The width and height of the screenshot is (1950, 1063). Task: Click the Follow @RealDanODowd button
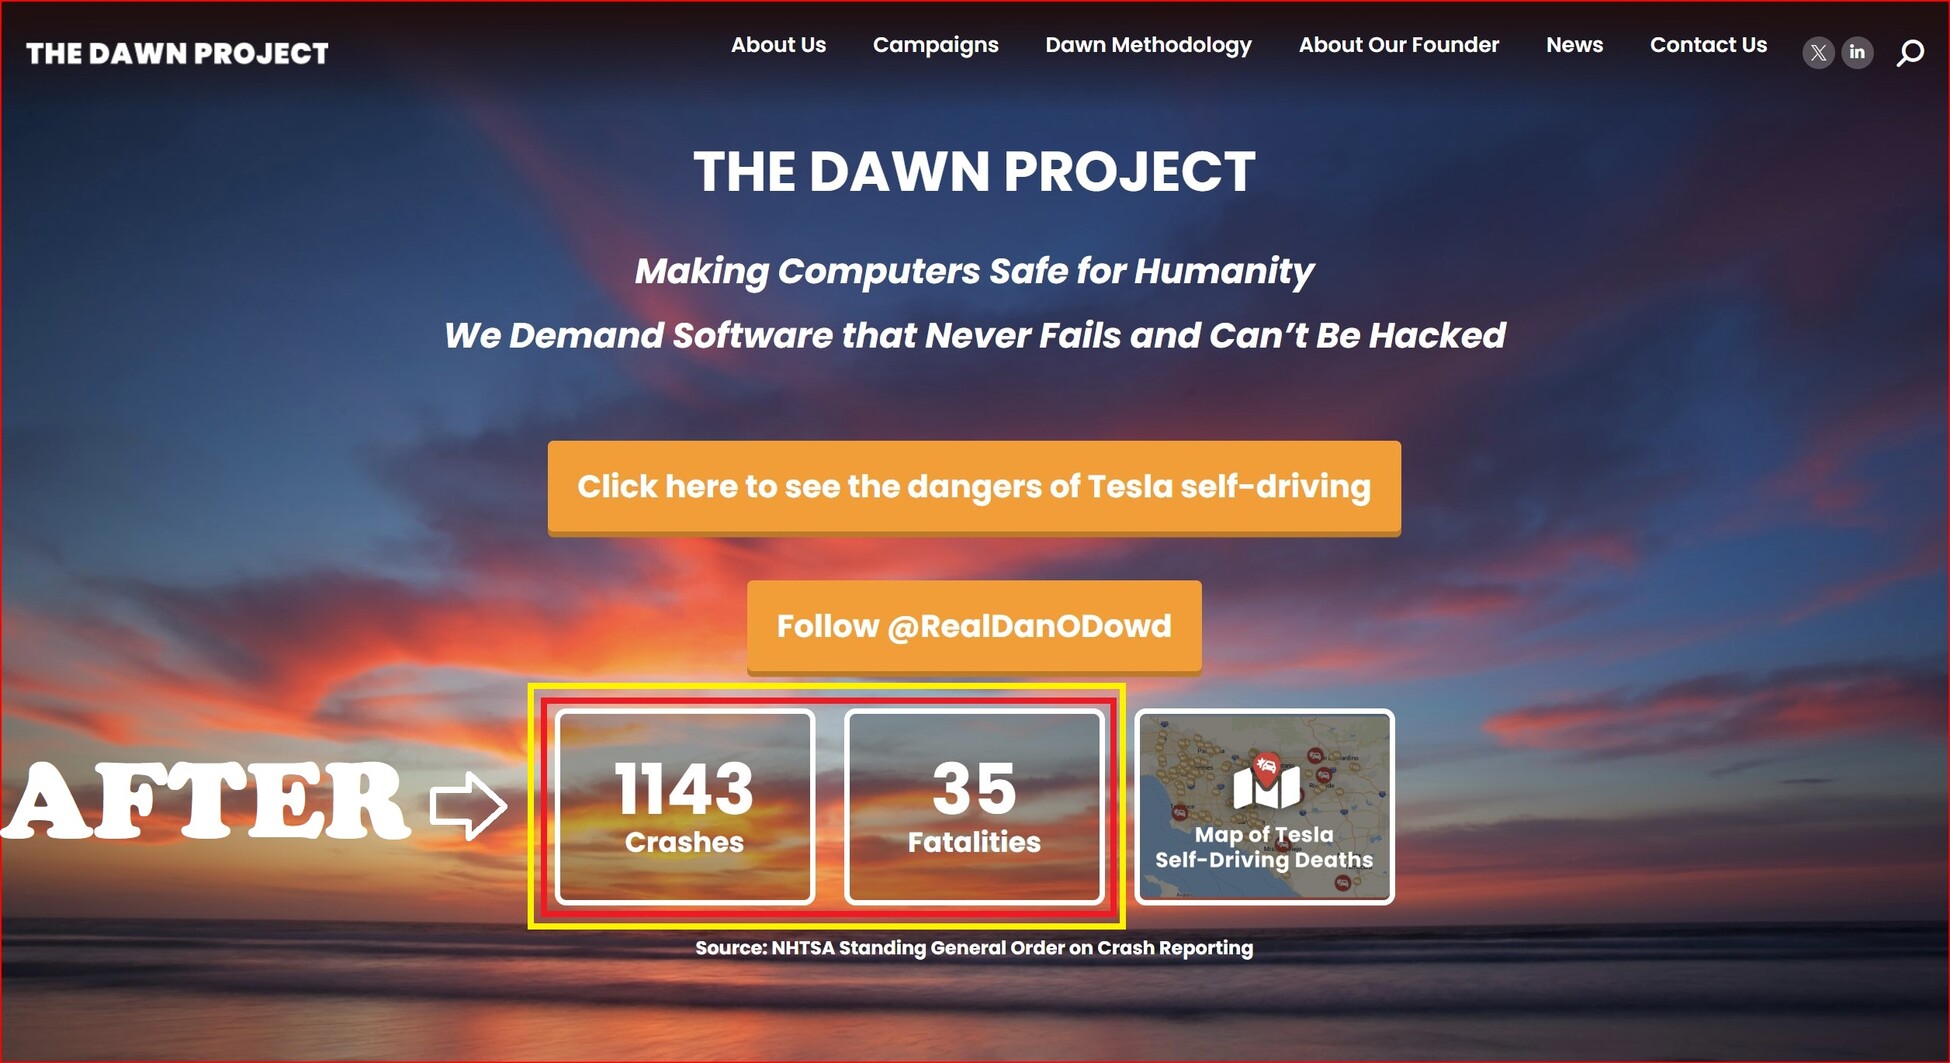pos(974,627)
